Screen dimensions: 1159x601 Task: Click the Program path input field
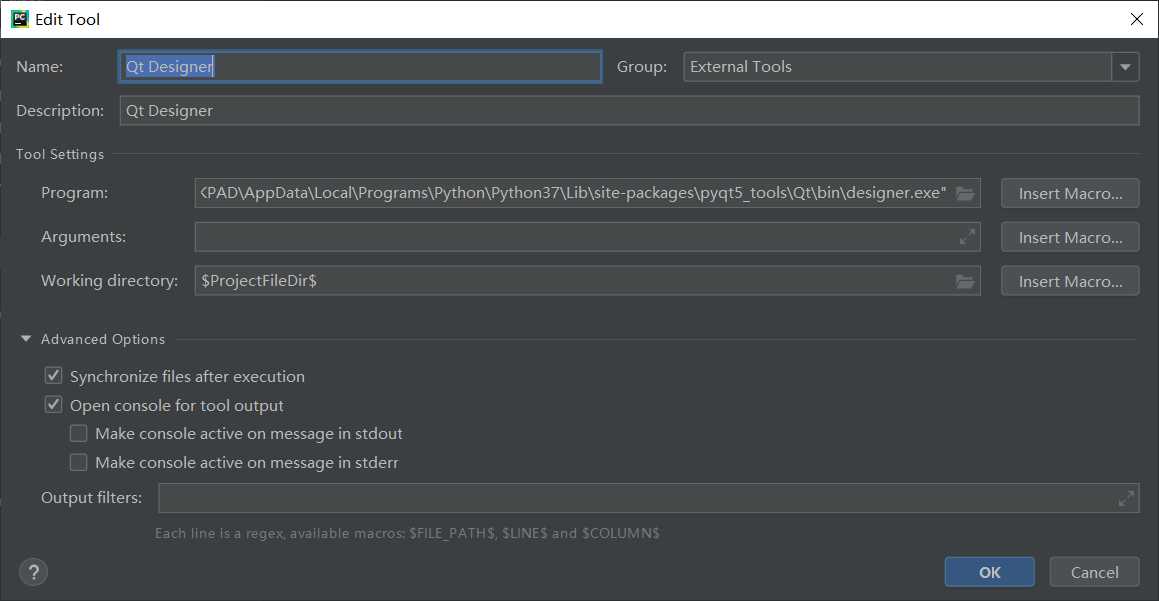588,193
